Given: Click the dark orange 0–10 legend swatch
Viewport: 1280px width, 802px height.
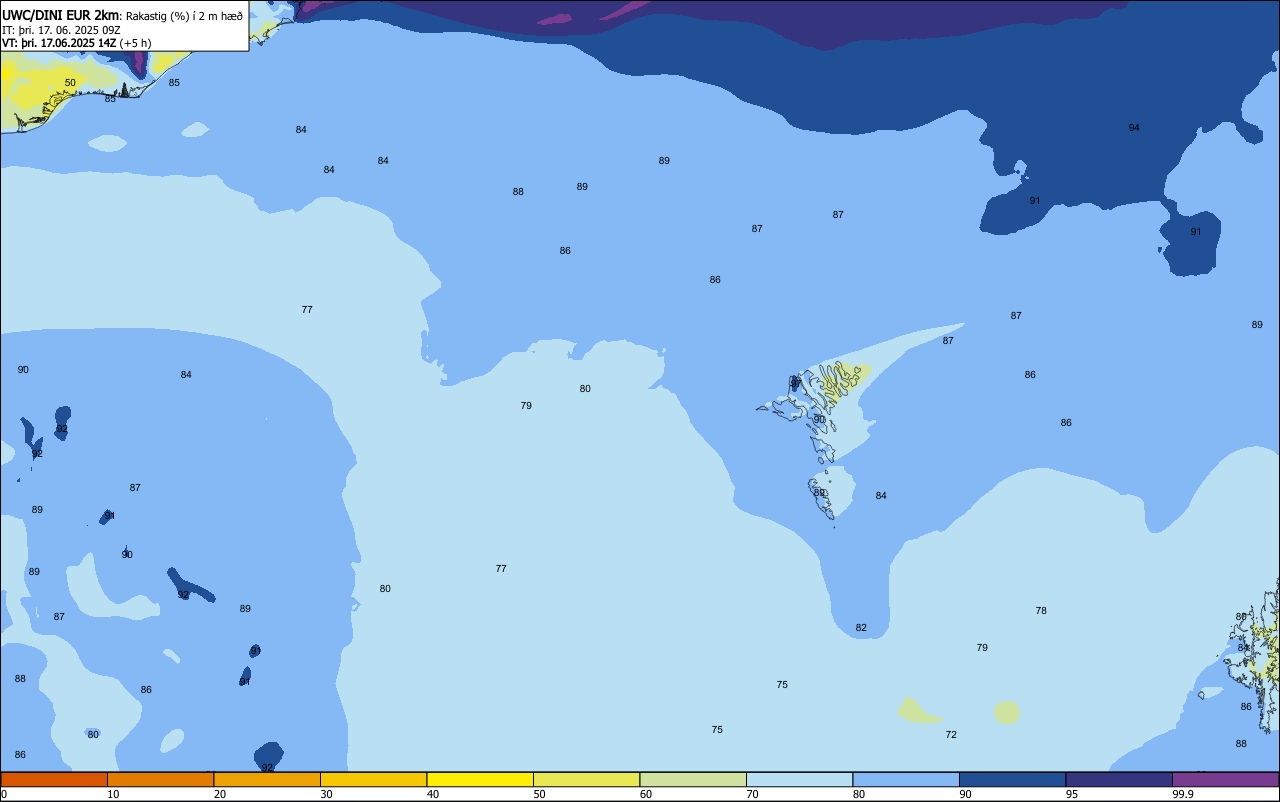Looking at the screenshot, I should 54,779.
